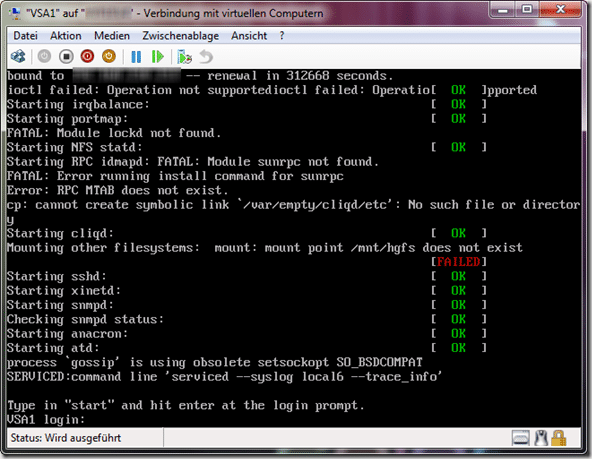This screenshot has height=459, width=592.
Task: Pause the virtual machine
Action: pos(136,57)
